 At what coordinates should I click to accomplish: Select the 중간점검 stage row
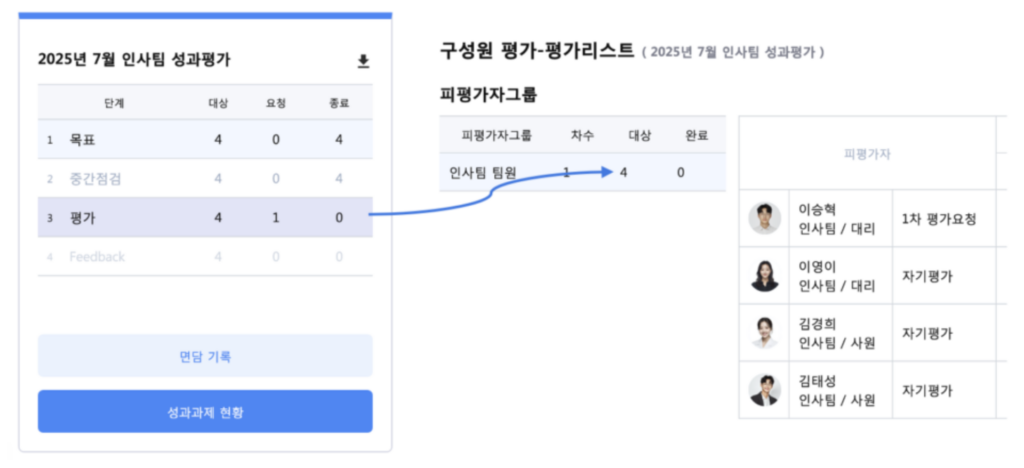[x=205, y=179]
